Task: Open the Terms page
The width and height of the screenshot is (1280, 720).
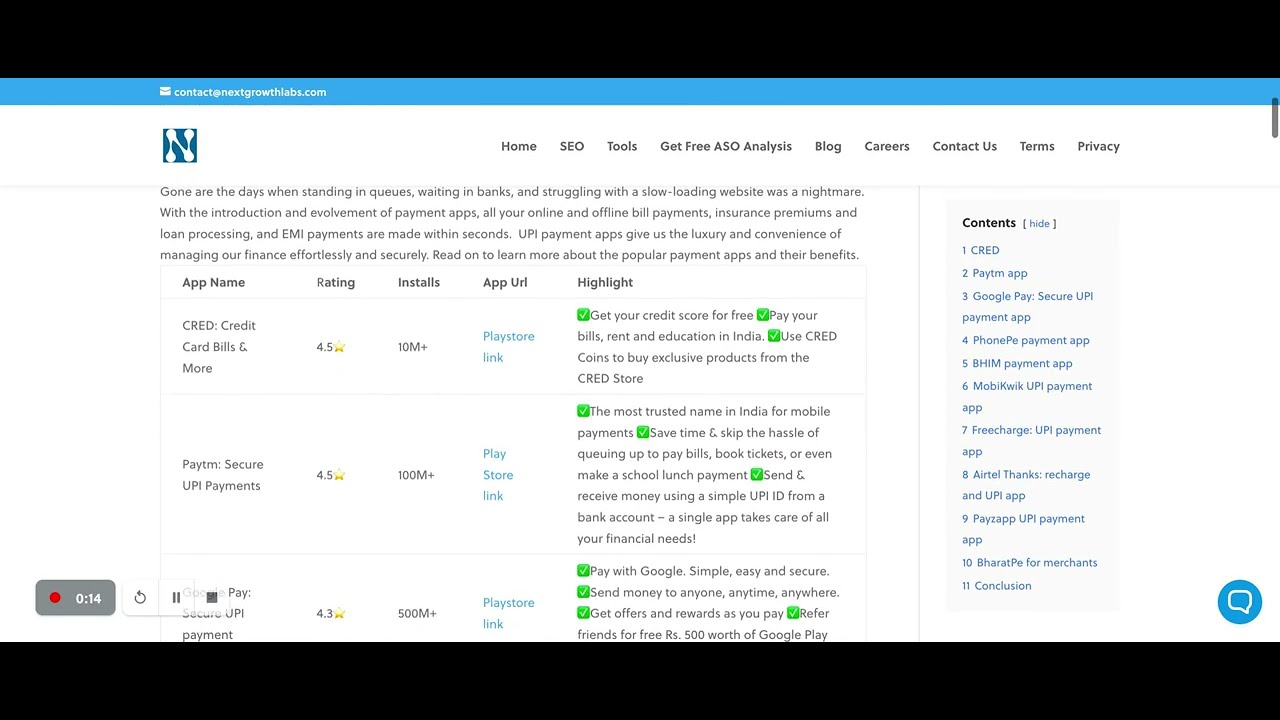Action: point(1037,146)
